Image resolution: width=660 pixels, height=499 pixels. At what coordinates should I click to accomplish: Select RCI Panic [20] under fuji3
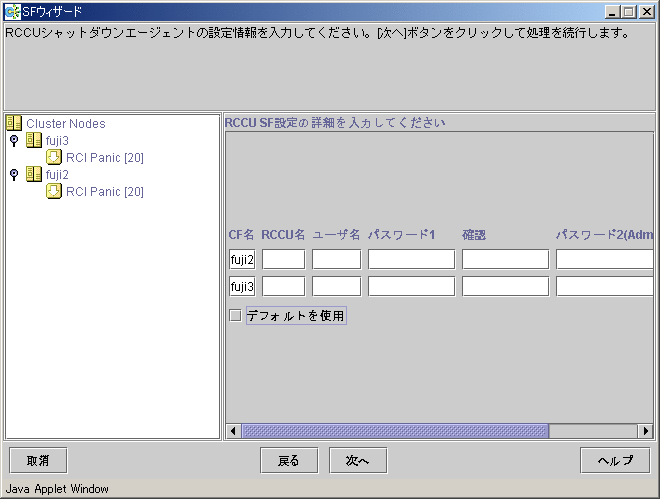(x=105, y=157)
